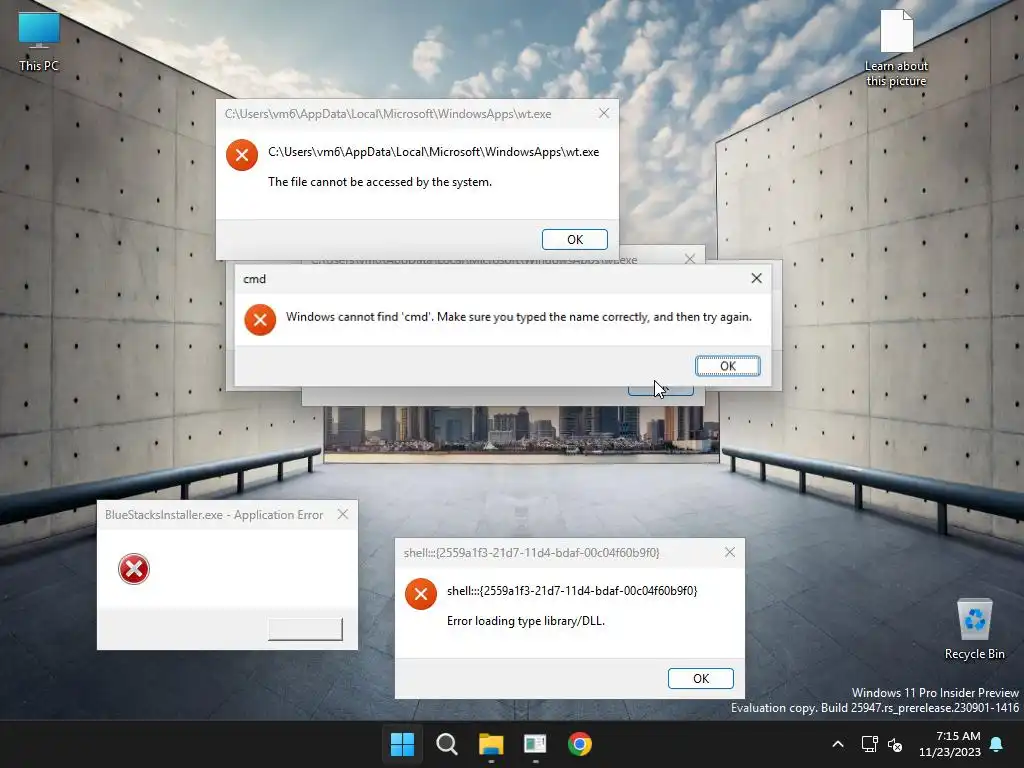Launch Google Chrome from taskbar

tap(580, 744)
